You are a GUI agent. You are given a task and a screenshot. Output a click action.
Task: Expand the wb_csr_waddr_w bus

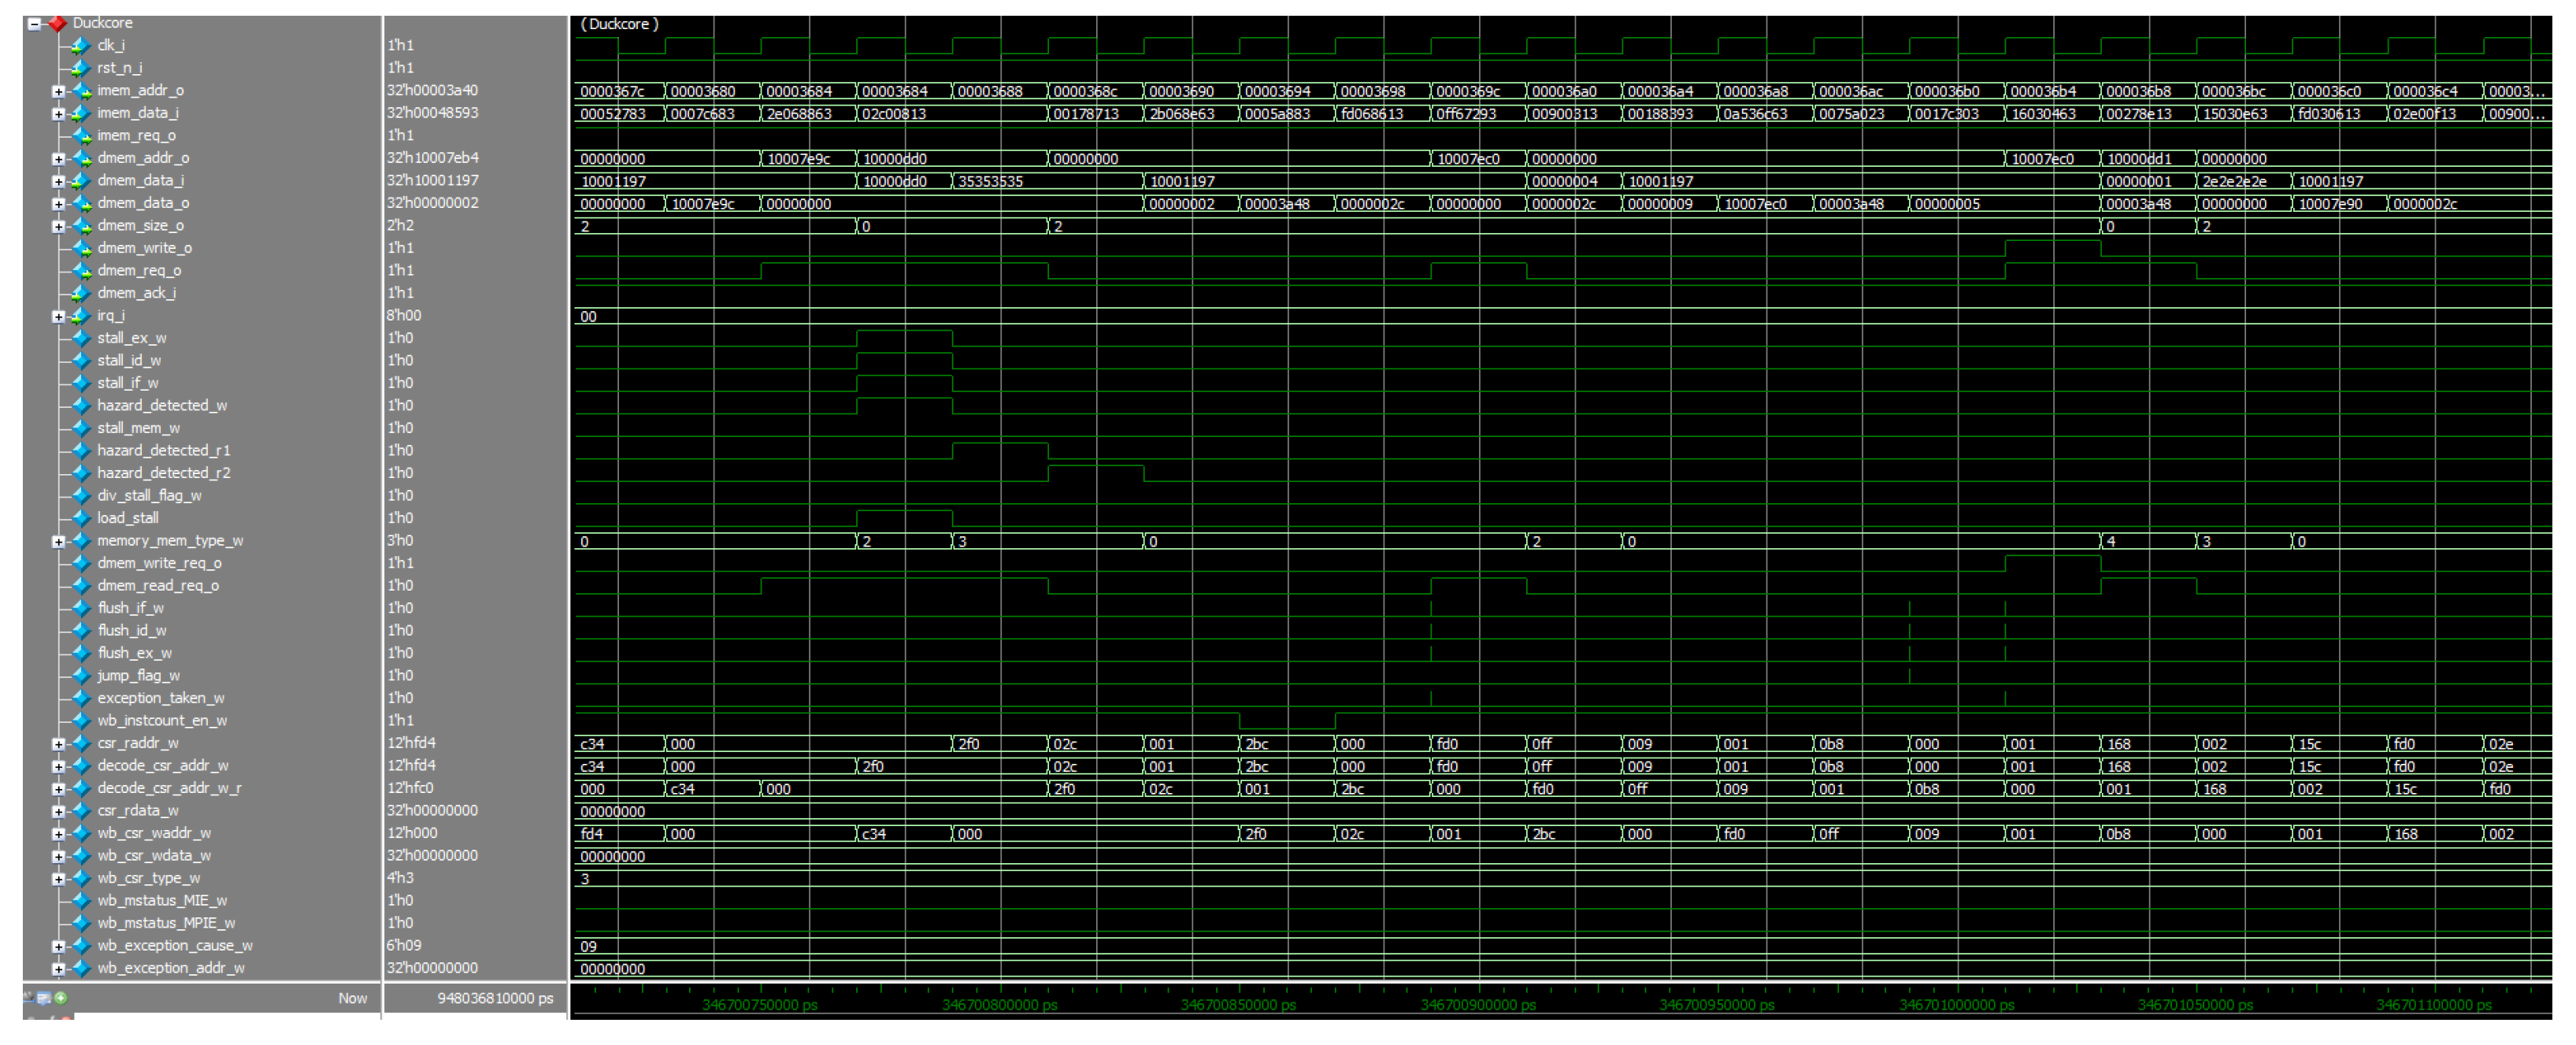[x=58, y=834]
